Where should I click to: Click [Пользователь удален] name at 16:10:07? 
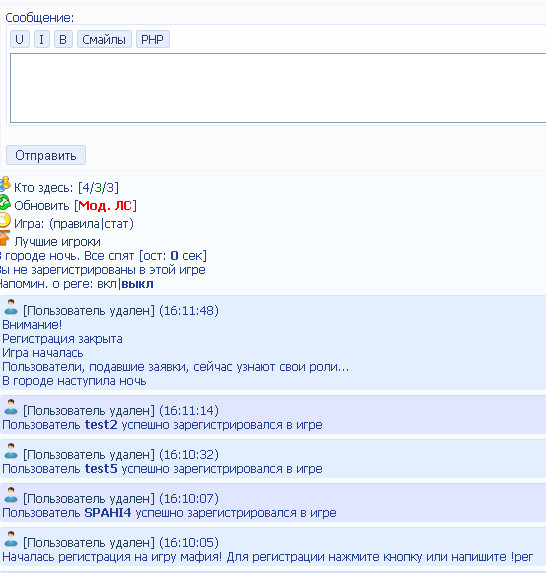click(89, 499)
